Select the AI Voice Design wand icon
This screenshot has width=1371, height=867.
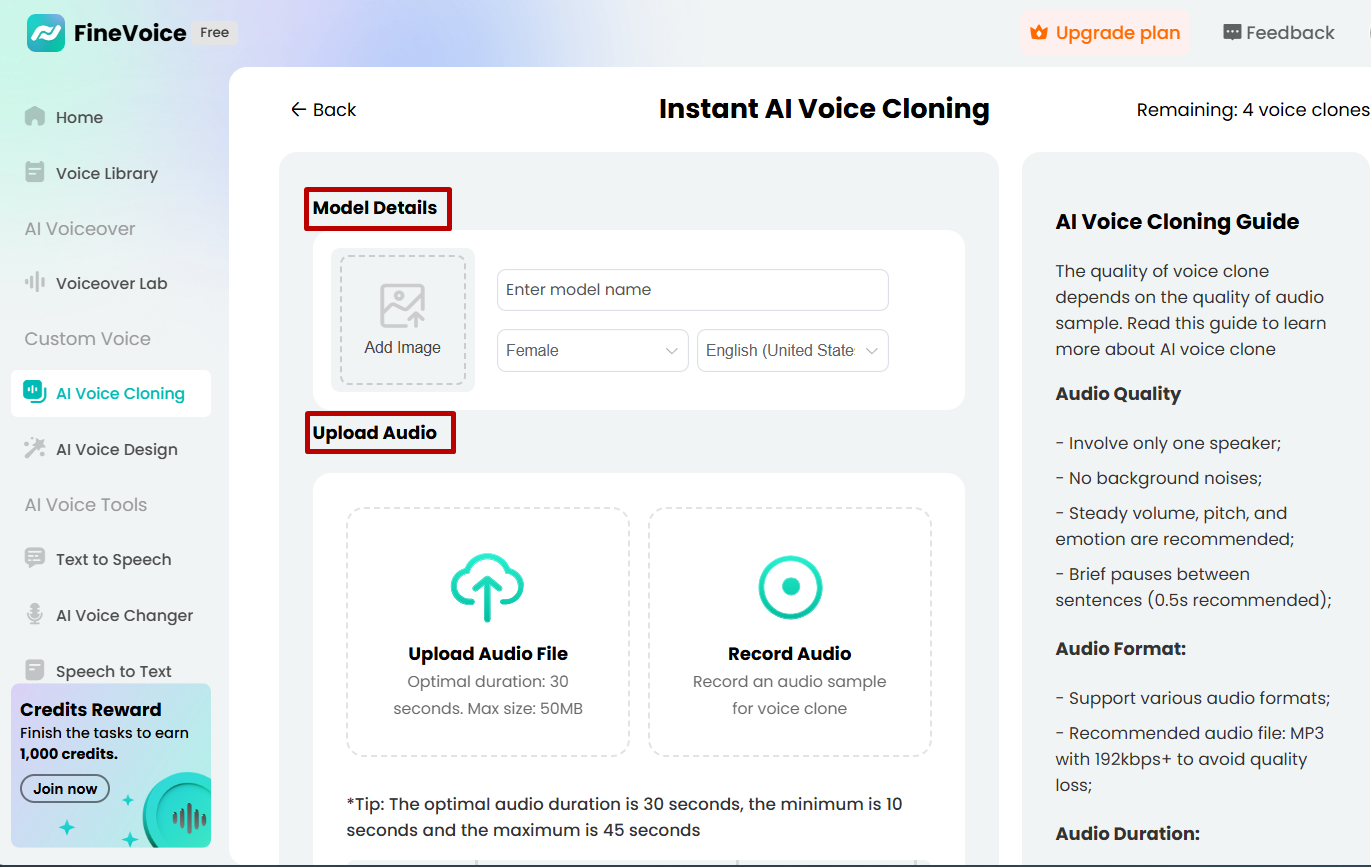[x=35, y=449]
